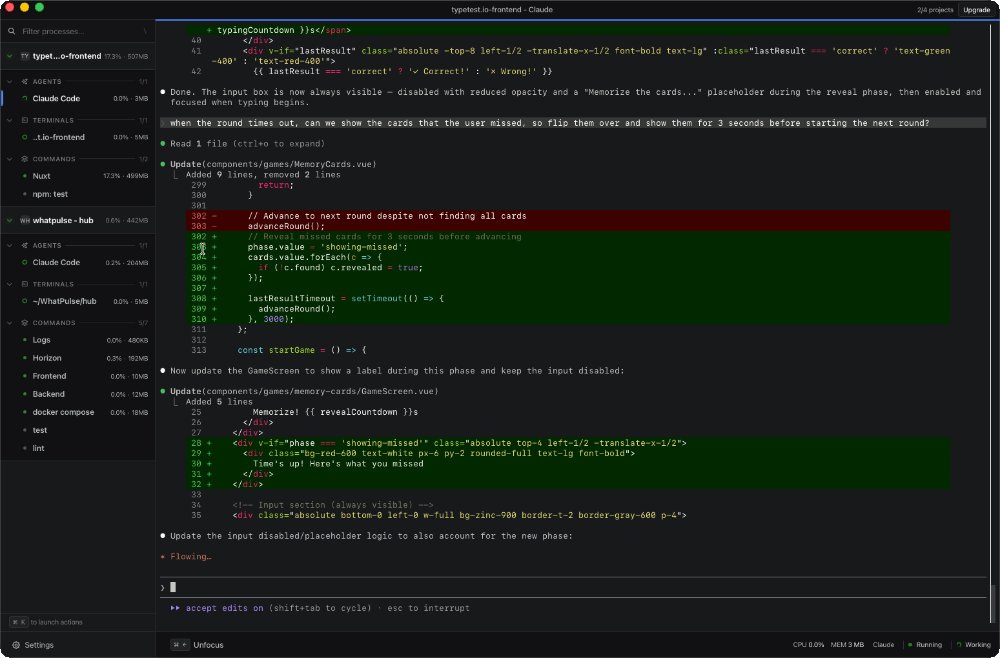Viewport: 1000px width, 658px height.
Task: Click the accept edits on mode indicator
Action: [217, 608]
